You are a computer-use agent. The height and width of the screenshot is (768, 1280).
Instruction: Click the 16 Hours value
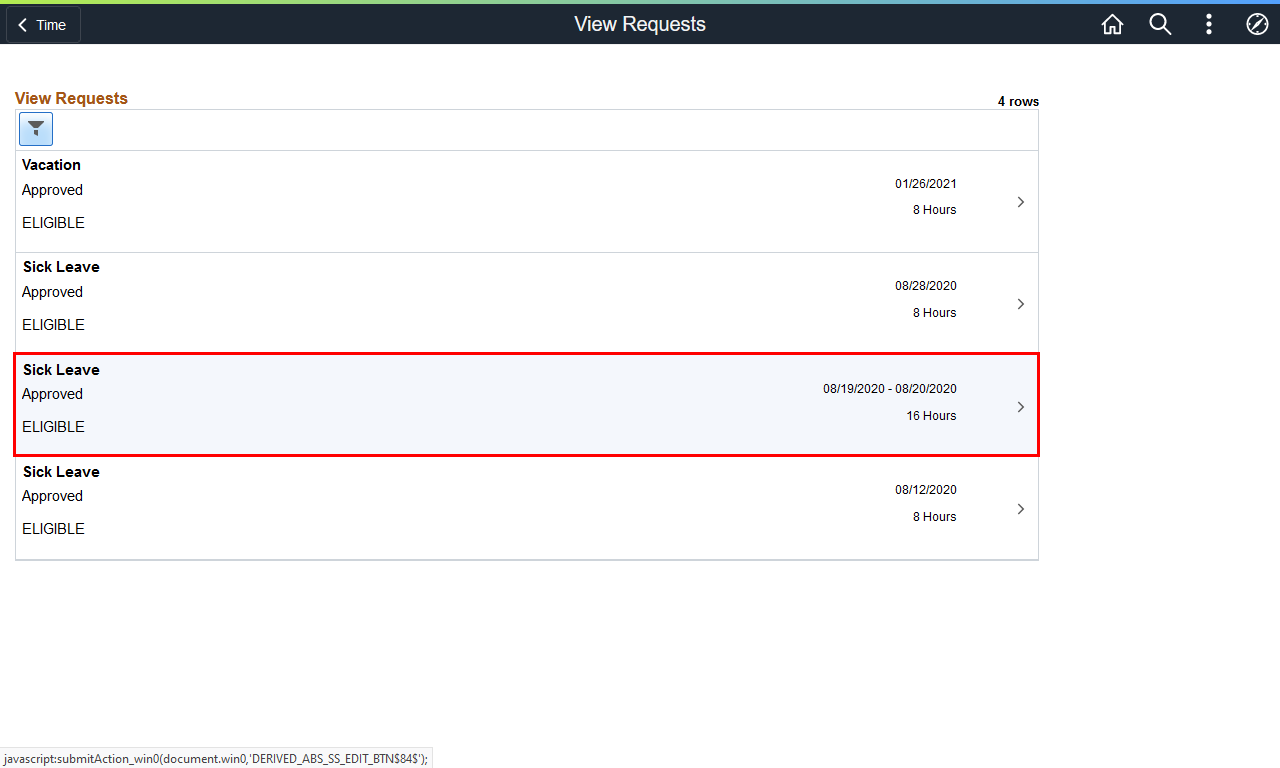pos(932,416)
